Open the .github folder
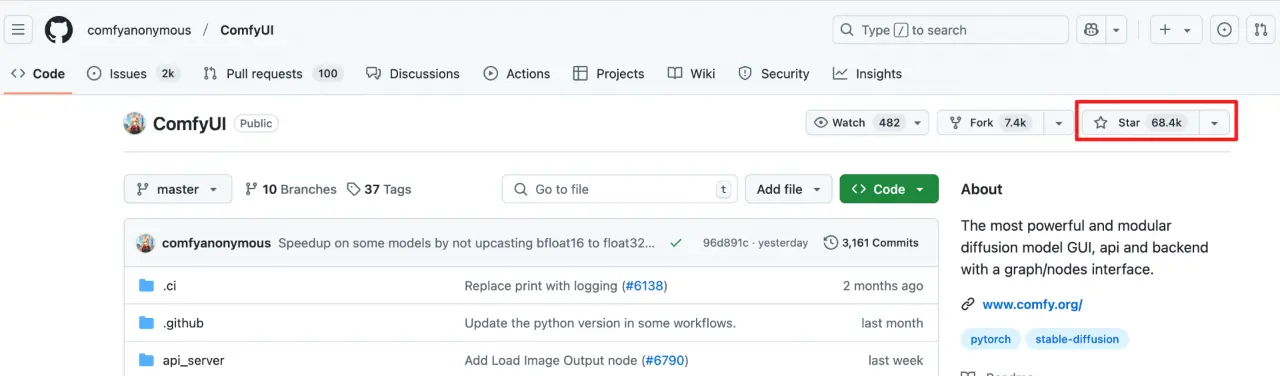 coord(183,323)
